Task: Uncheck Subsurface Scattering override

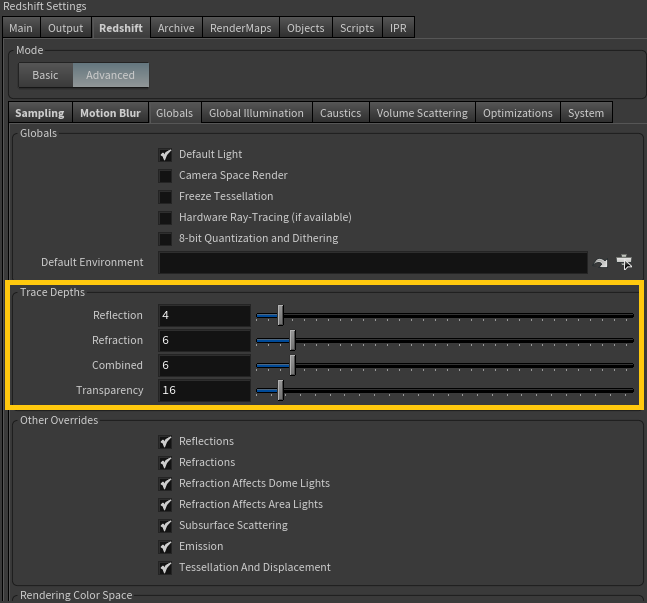Action: 166,526
